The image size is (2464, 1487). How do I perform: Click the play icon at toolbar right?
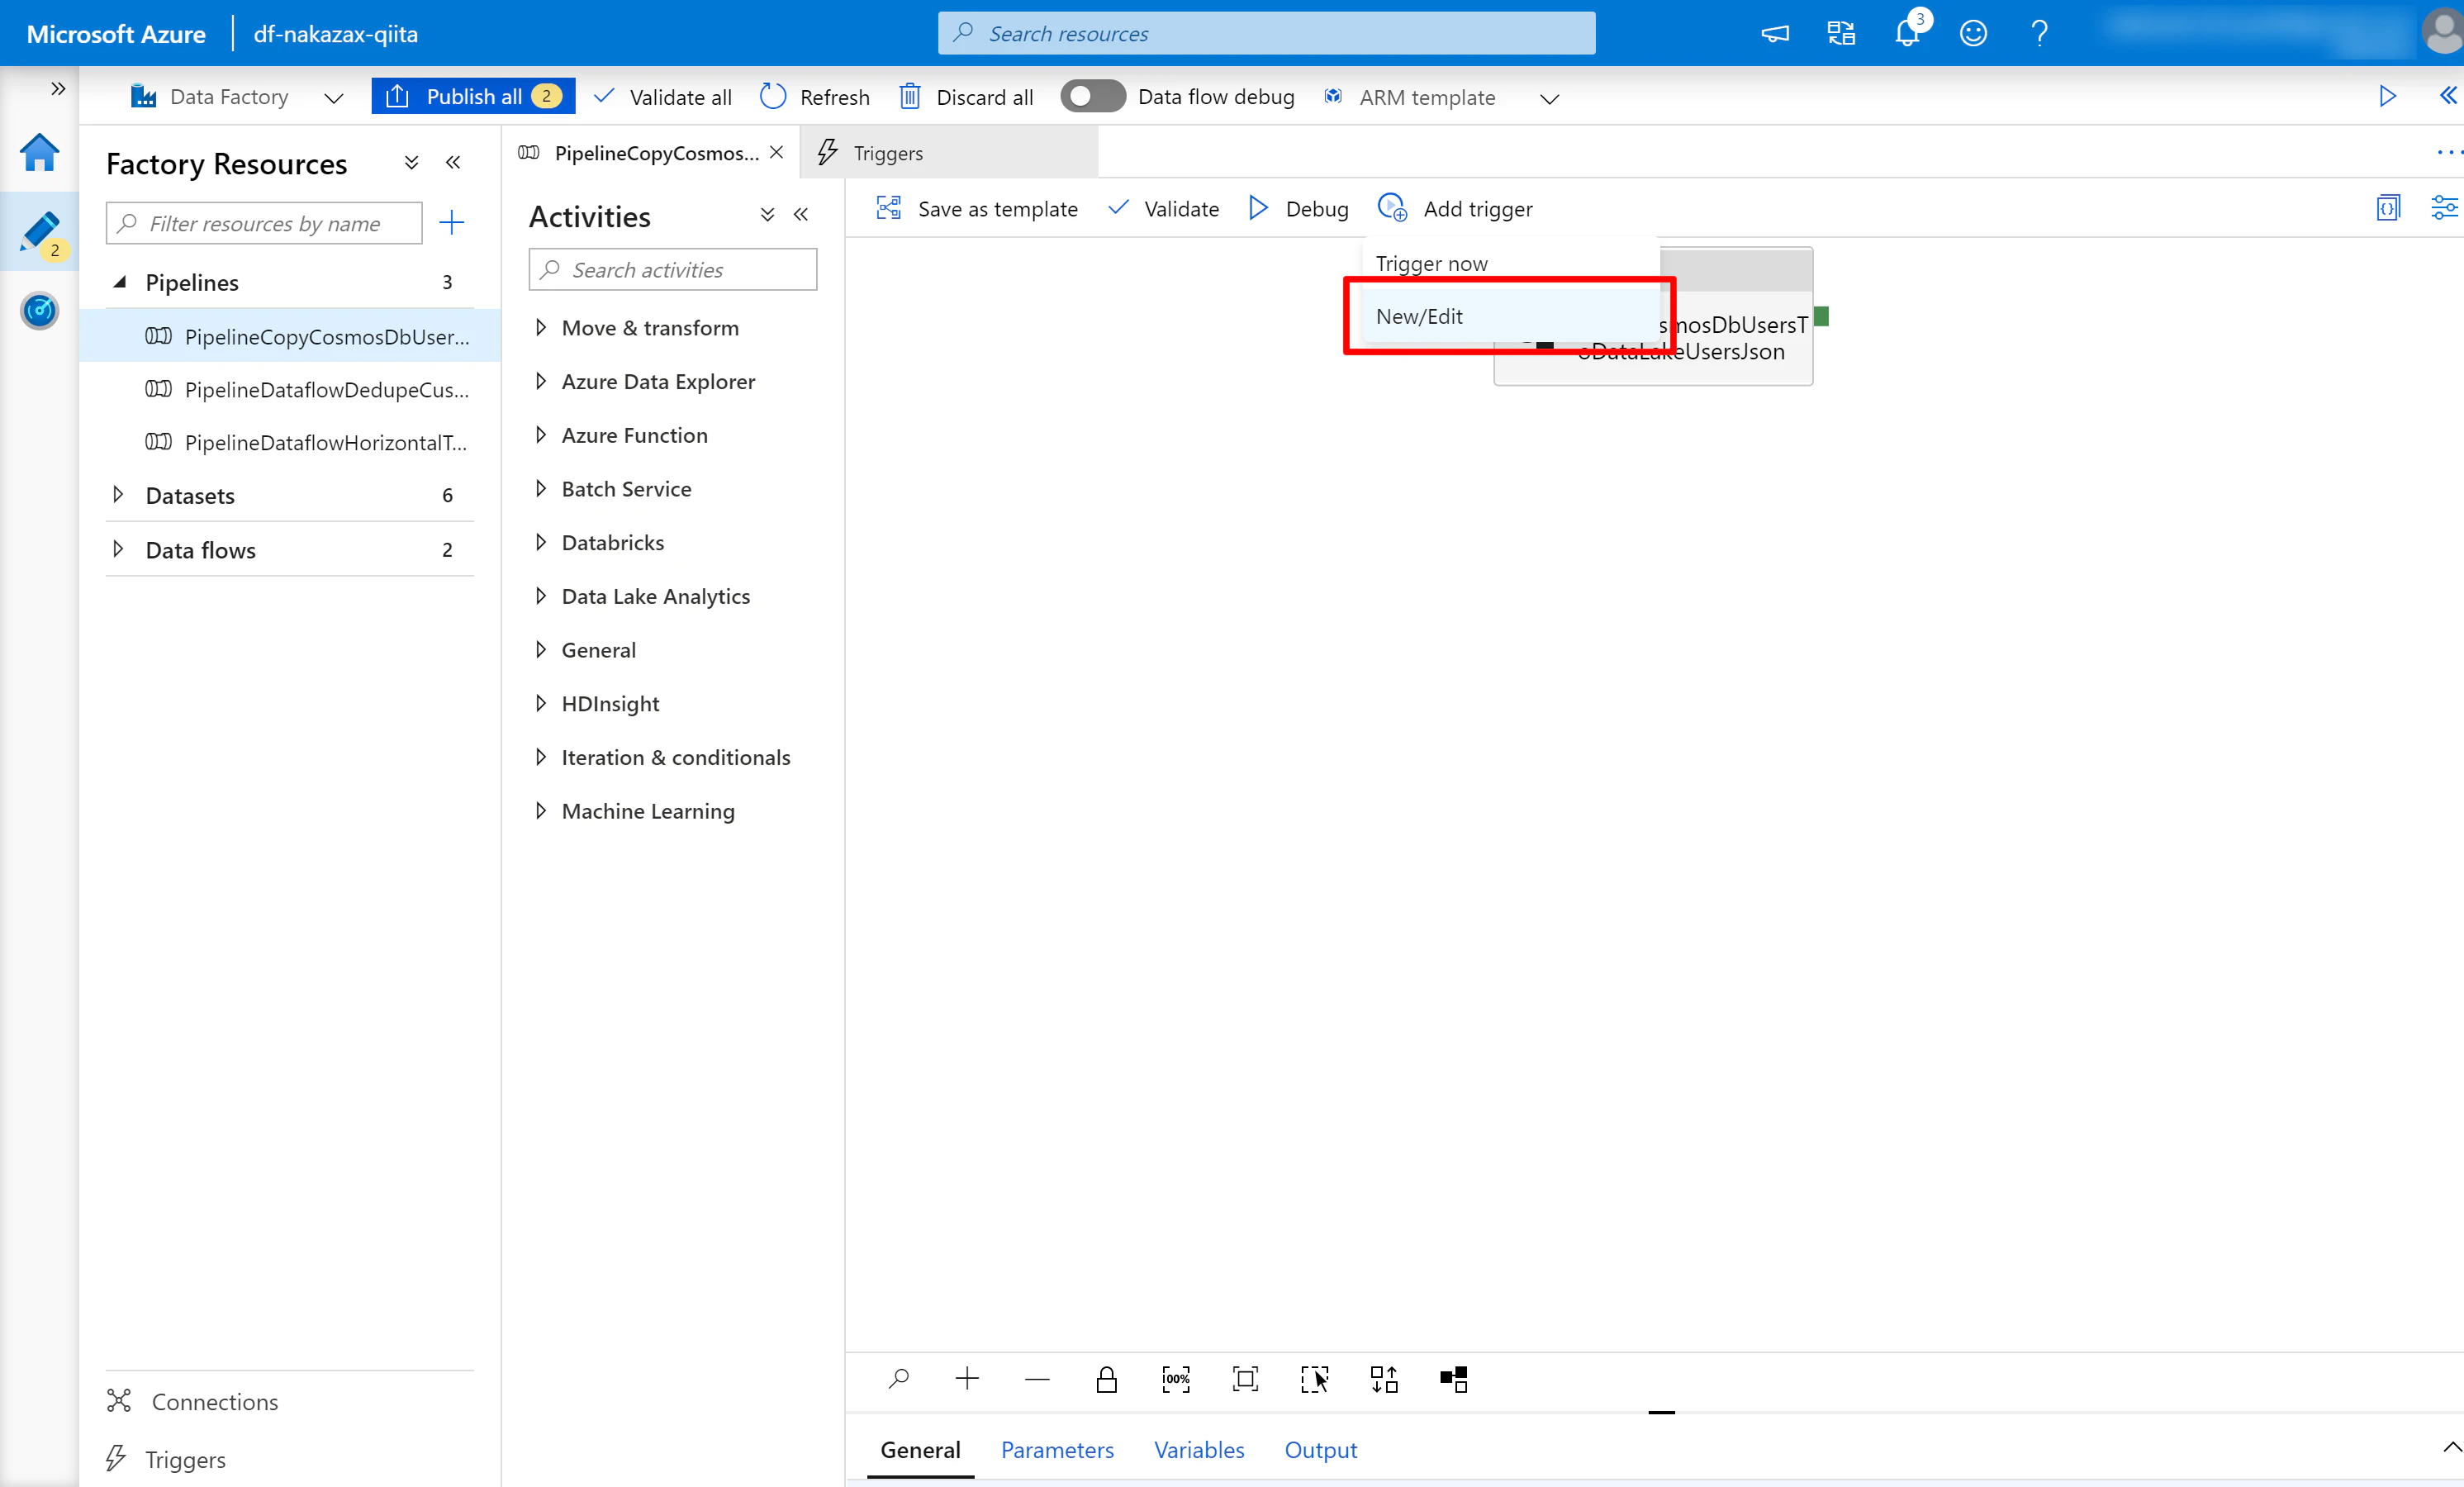2387,96
